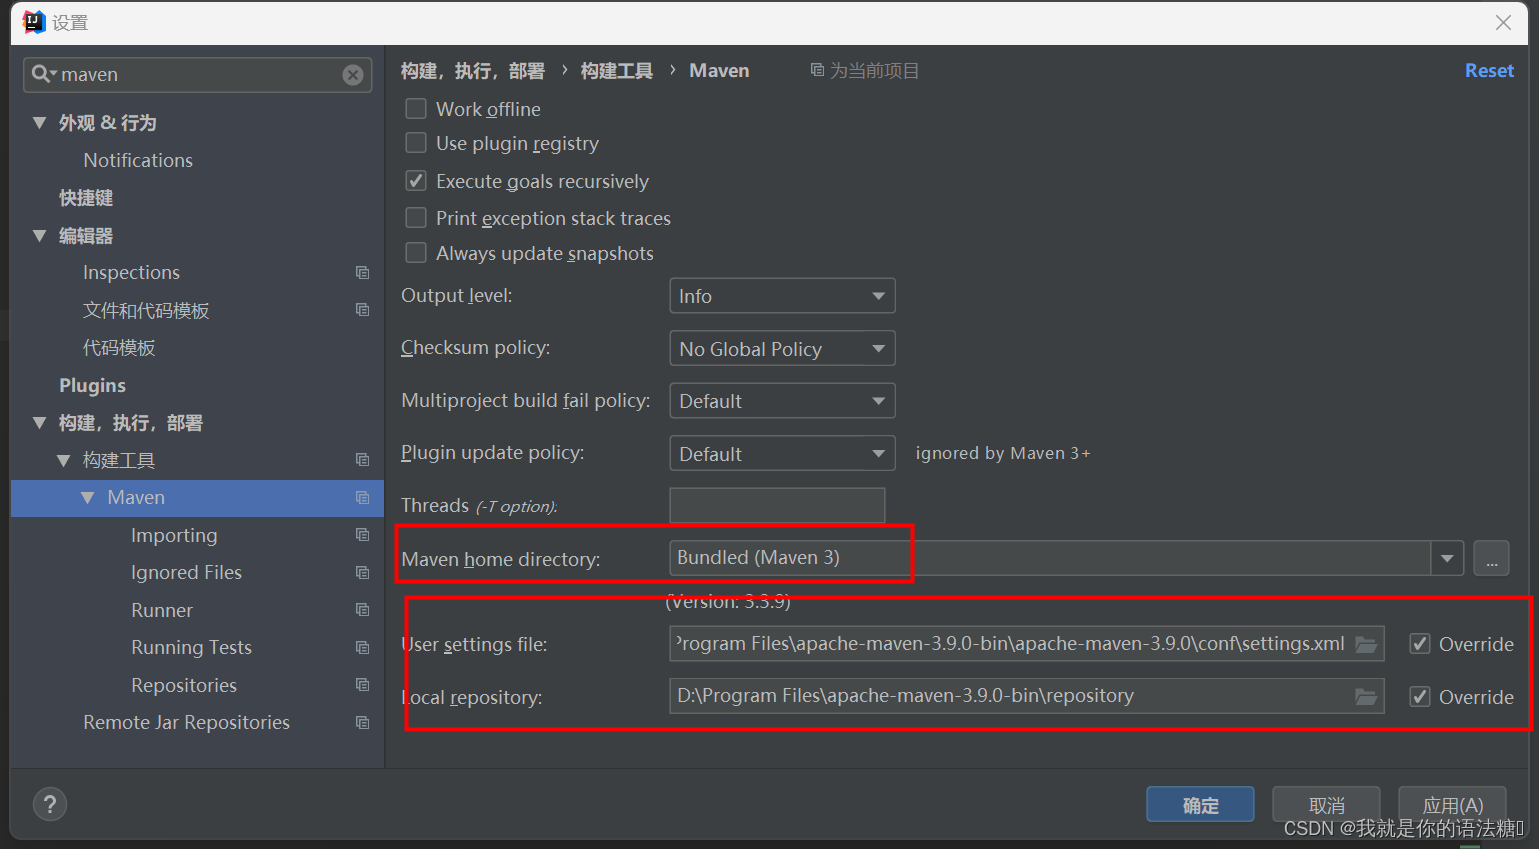Click the 为当前项目 copy icon

pos(817,70)
